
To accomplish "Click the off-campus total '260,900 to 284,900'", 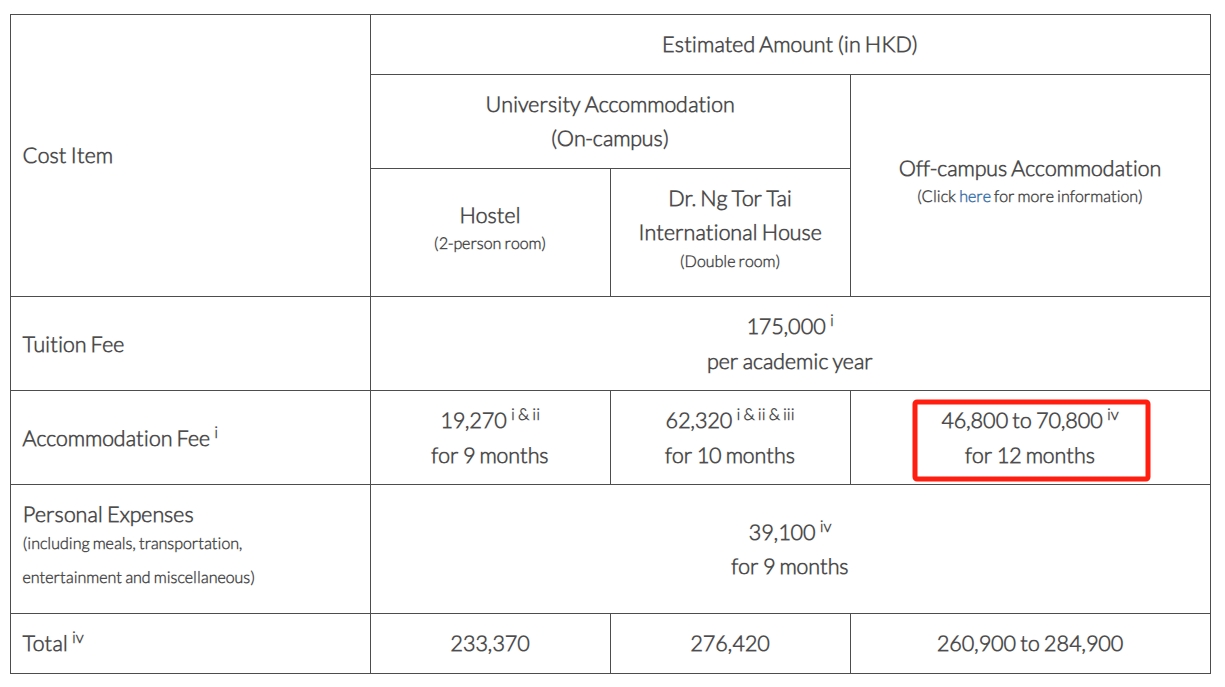I will click(1030, 644).
